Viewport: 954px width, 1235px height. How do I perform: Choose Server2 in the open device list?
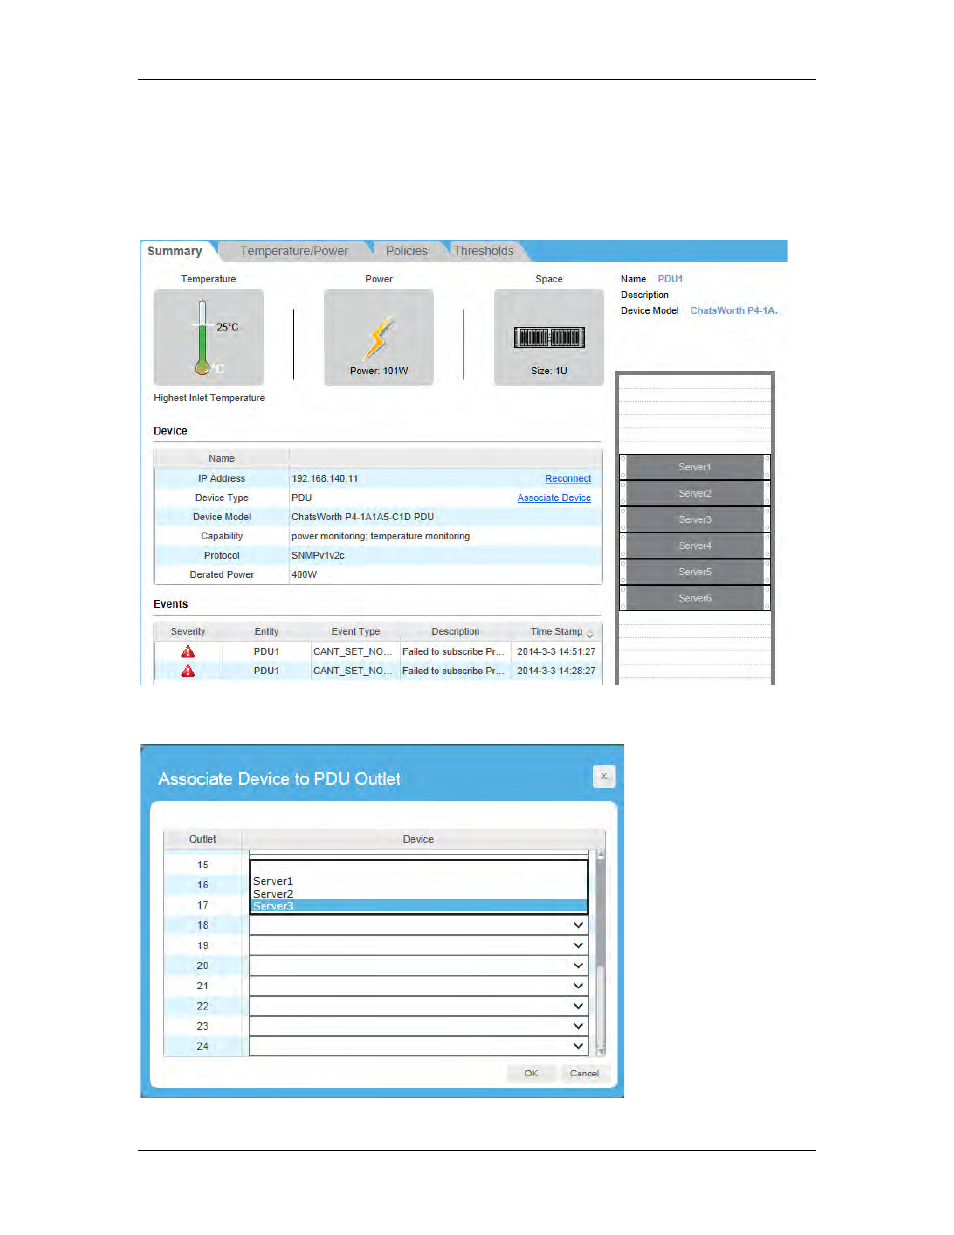tap(418, 894)
